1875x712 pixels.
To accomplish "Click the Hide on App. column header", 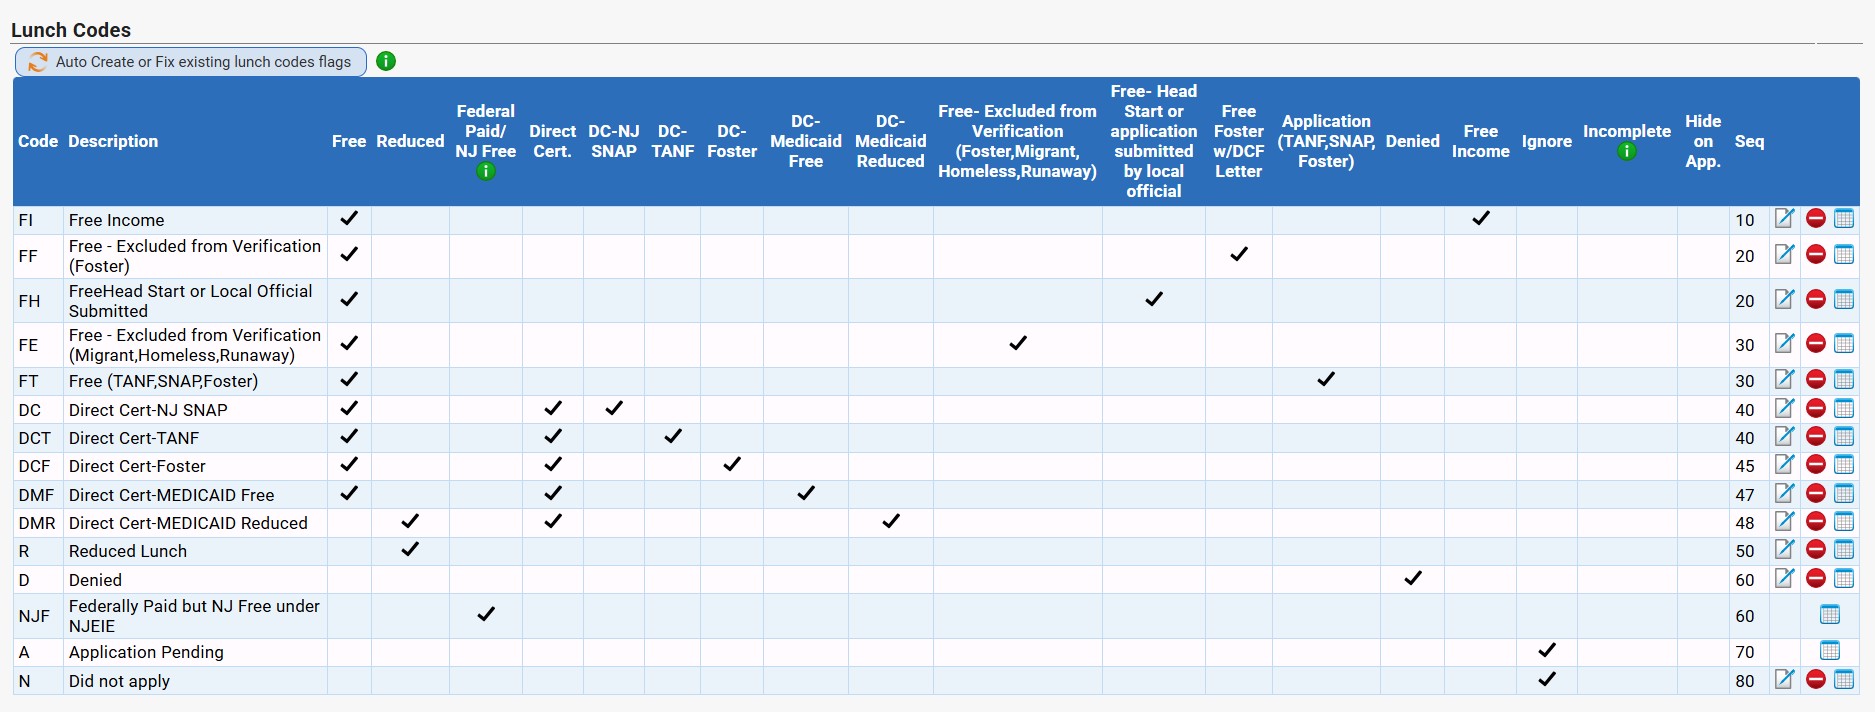I will [1703, 141].
